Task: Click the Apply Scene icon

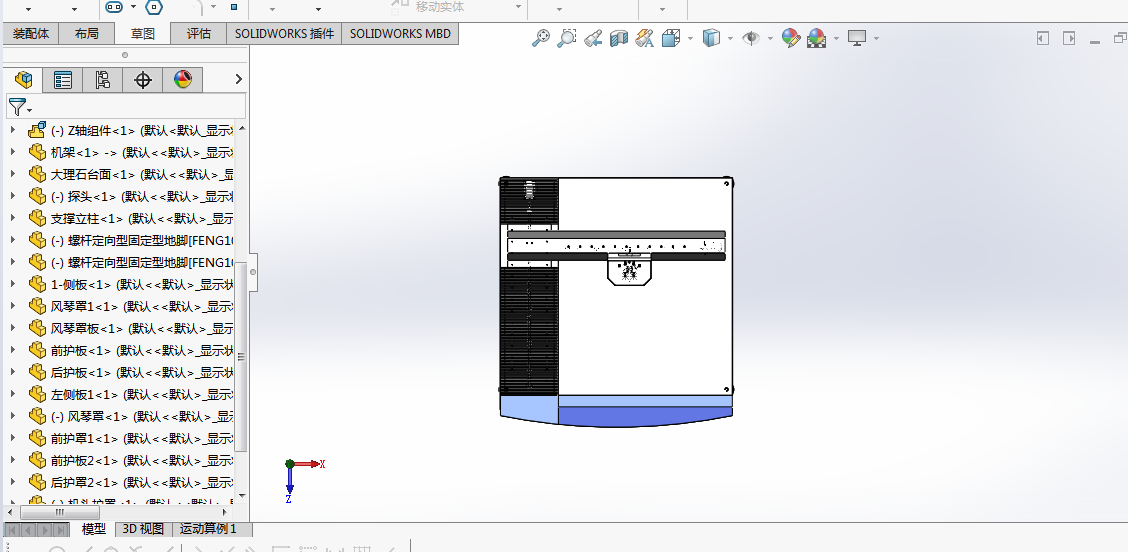Action: pyautogui.click(x=817, y=38)
